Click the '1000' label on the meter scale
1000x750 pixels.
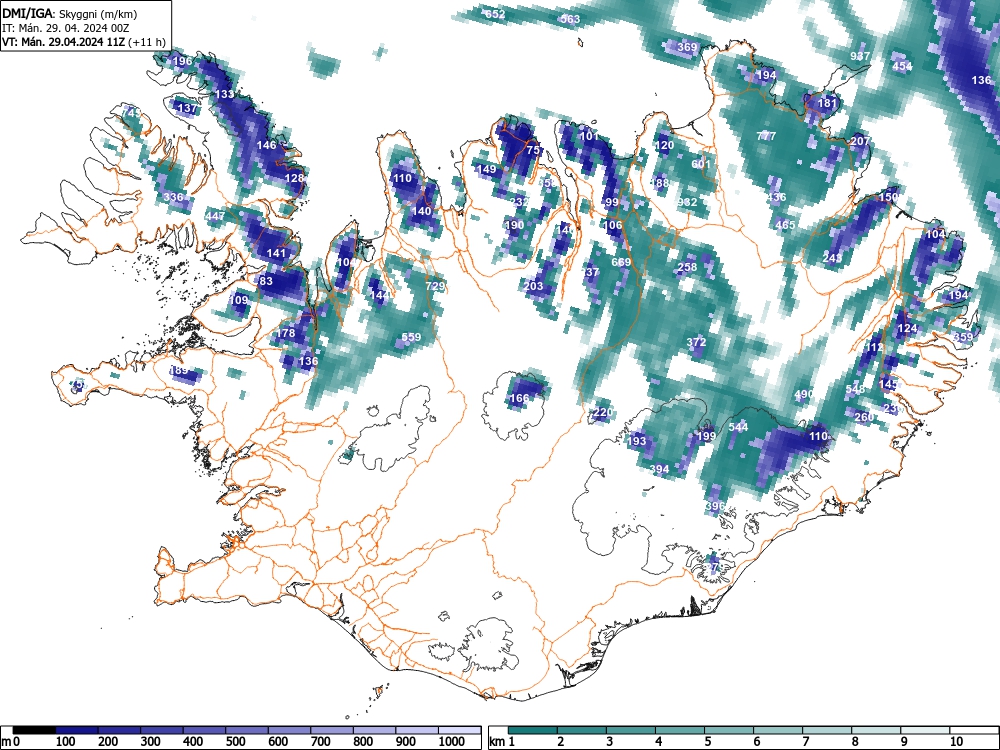click(452, 742)
